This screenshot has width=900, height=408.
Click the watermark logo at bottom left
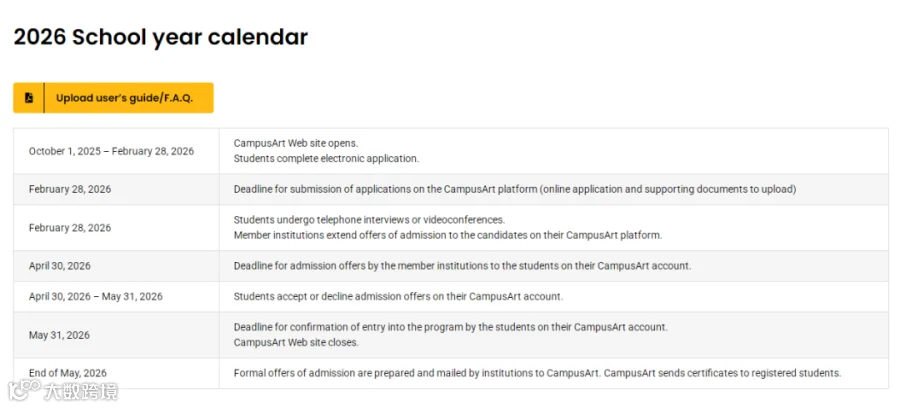coord(63,391)
